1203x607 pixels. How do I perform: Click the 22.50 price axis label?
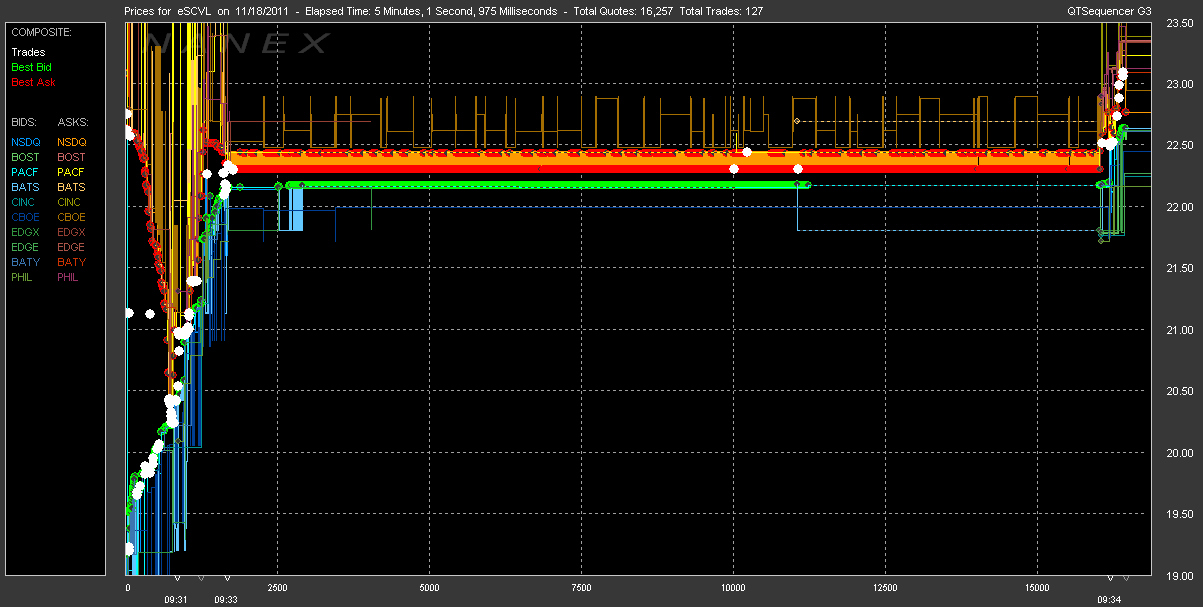coord(1181,146)
